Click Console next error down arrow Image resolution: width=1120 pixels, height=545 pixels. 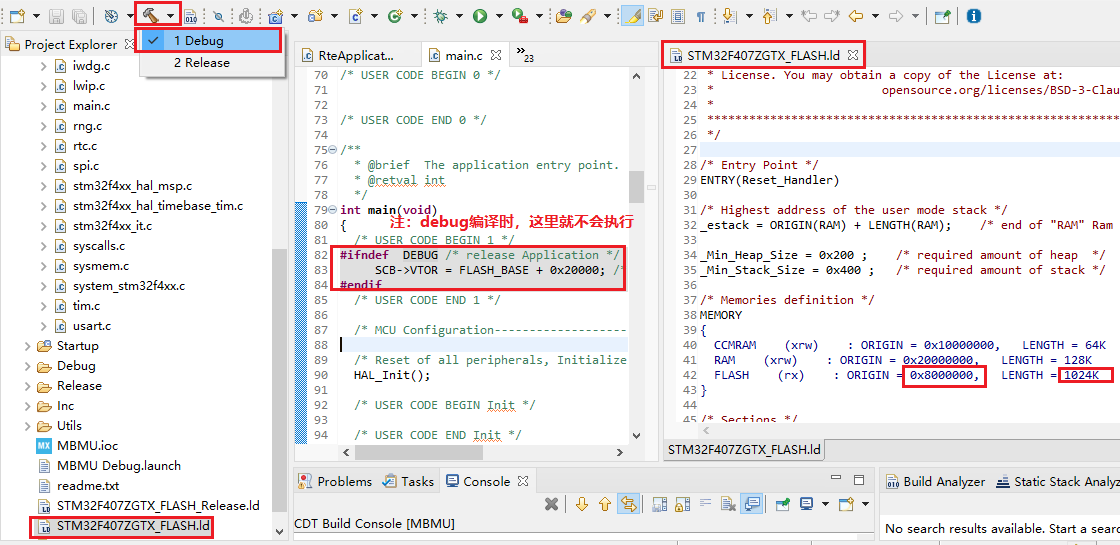pos(581,504)
